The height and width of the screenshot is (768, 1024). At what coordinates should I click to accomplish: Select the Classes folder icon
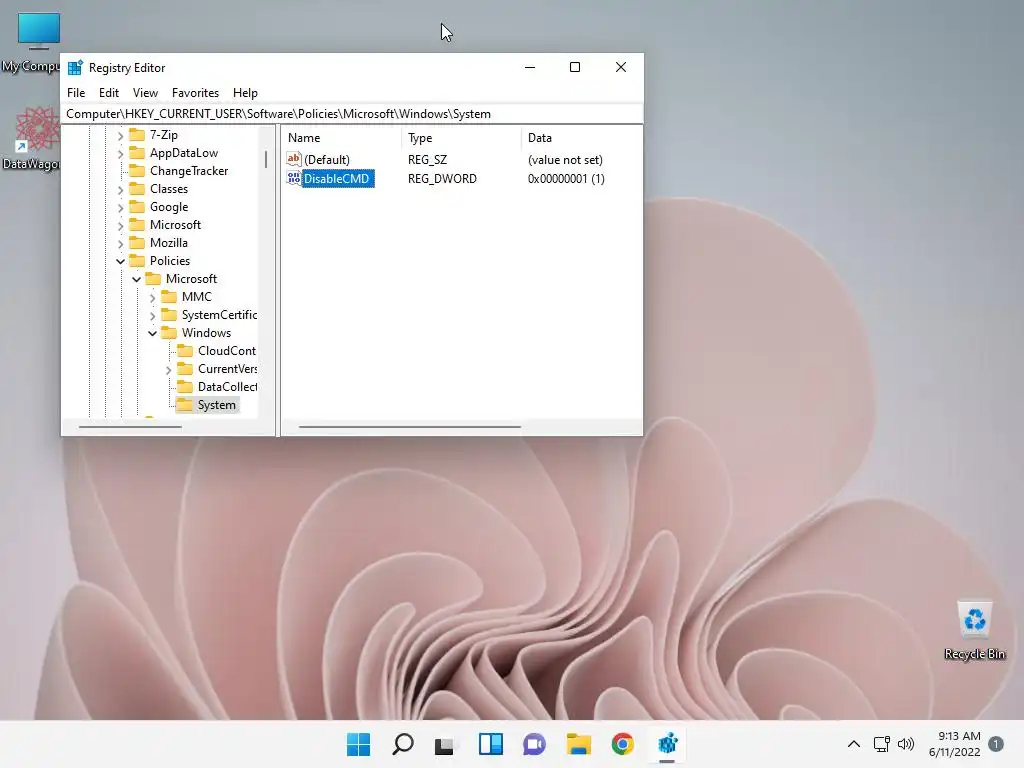pos(137,189)
